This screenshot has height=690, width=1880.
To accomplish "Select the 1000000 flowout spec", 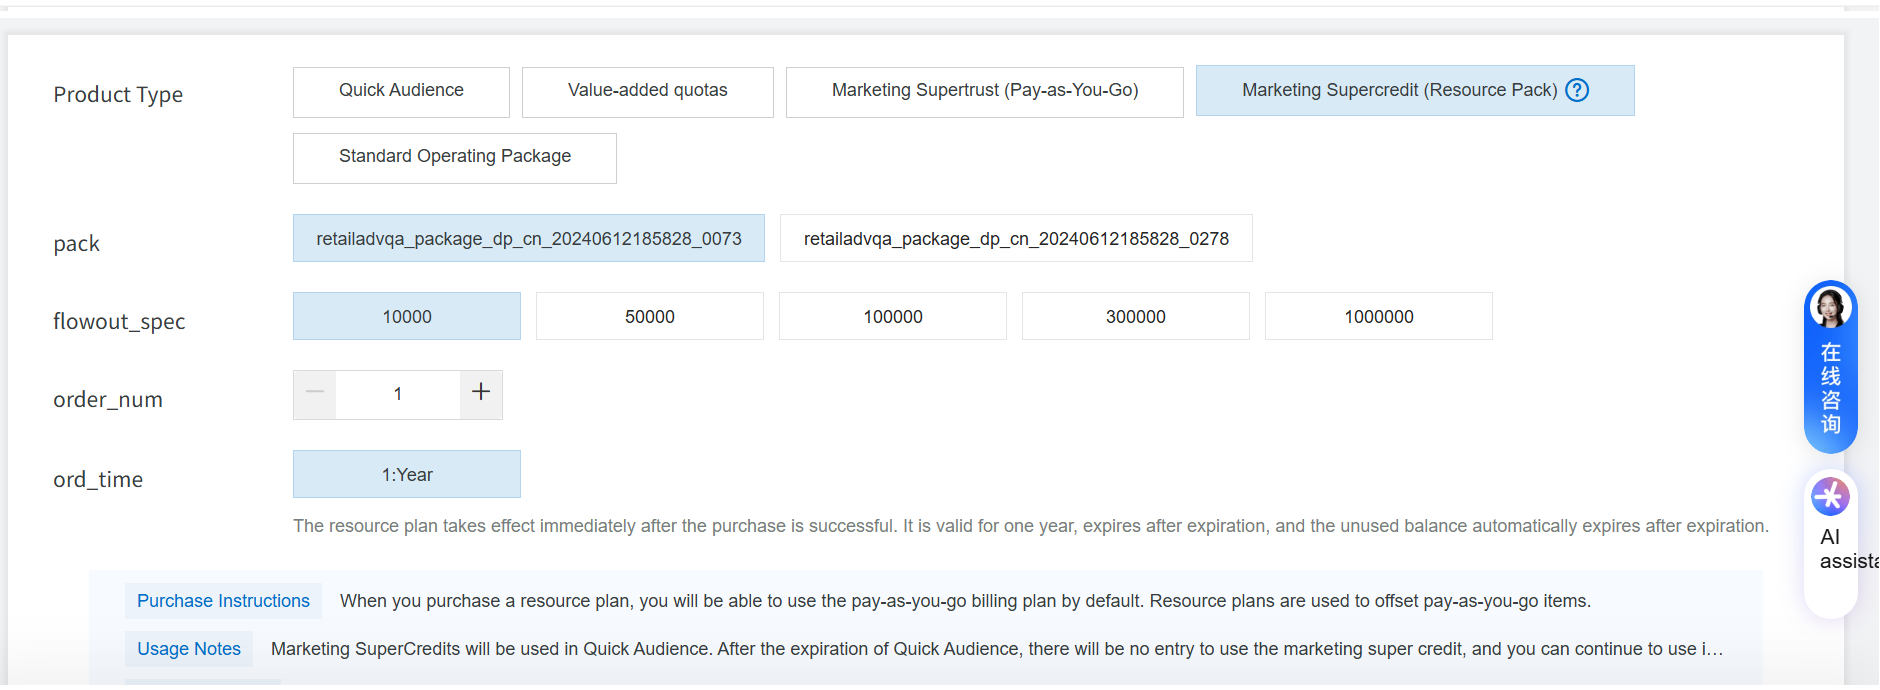I will tap(1378, 317).
